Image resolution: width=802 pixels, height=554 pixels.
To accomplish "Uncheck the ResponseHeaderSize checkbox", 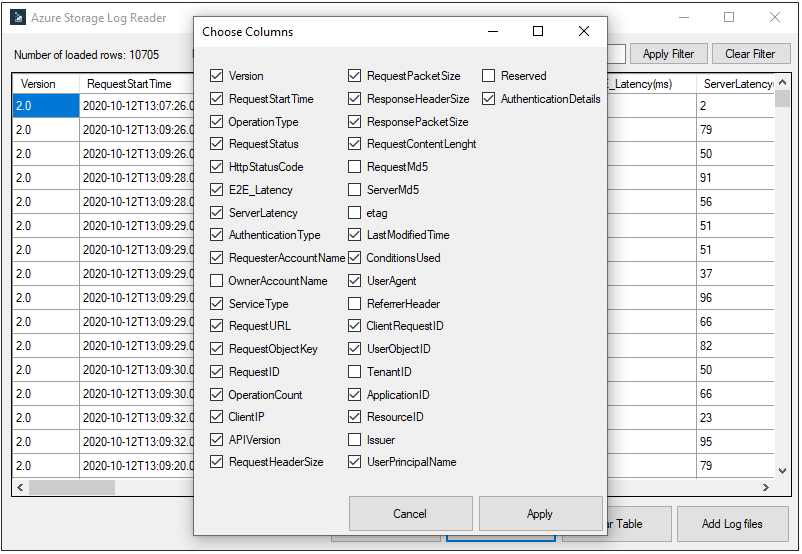I will pos(354,99).
